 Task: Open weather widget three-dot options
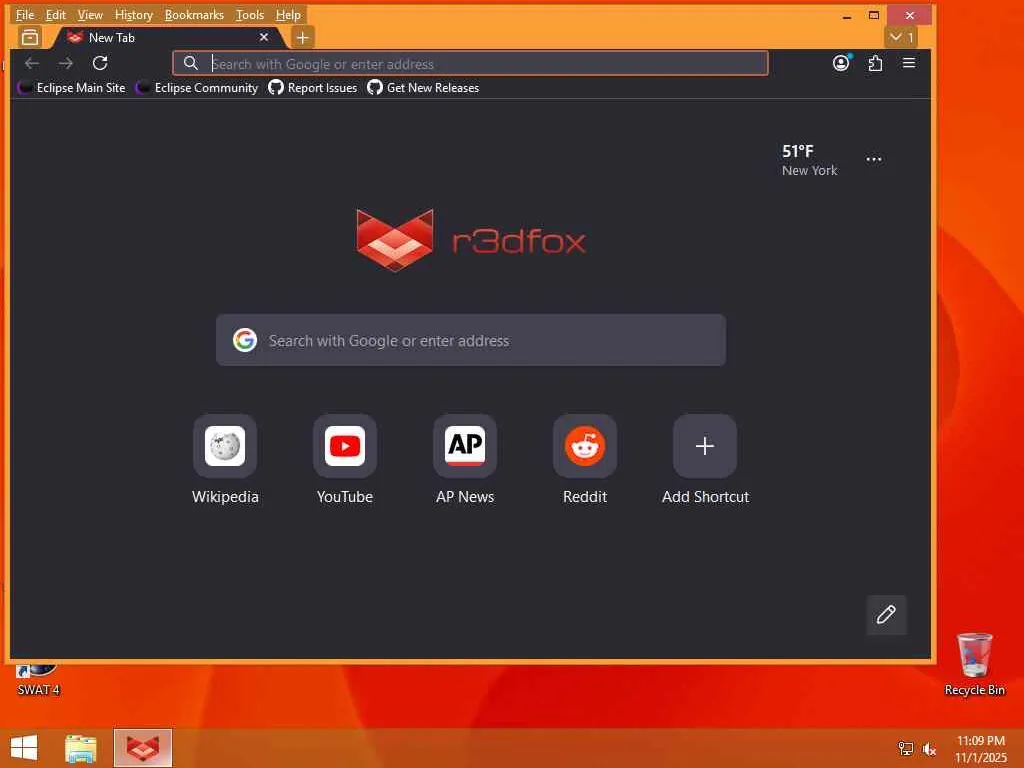click(x=874, y=159)
